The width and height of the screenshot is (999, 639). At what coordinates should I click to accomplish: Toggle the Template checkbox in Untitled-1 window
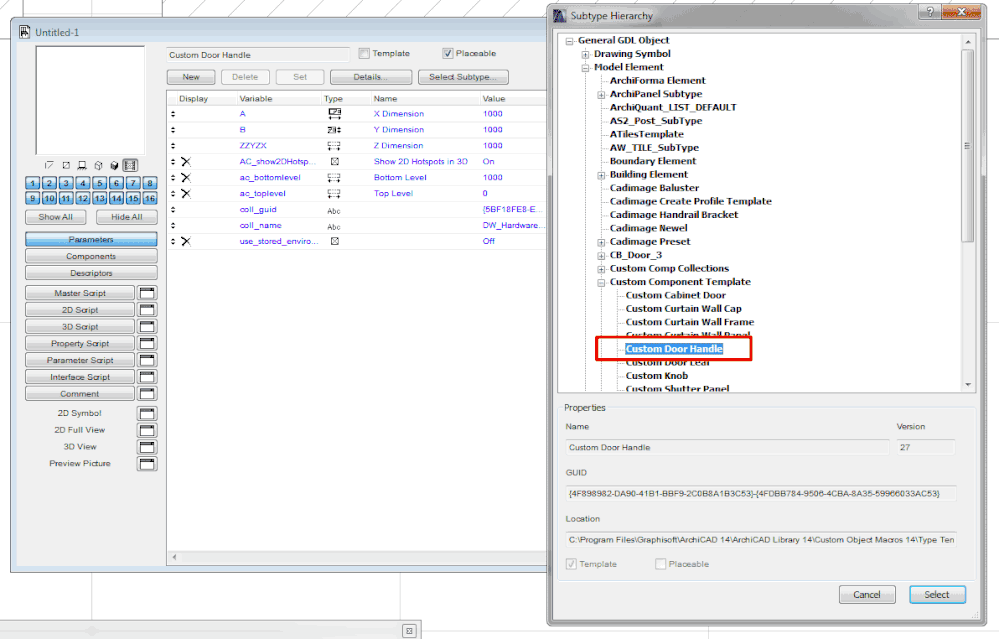click(364, 54)
